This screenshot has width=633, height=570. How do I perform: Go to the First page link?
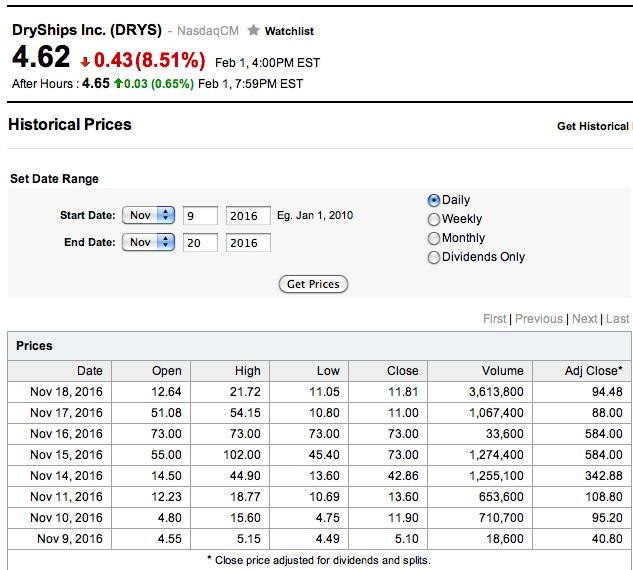tap(495, 319)
